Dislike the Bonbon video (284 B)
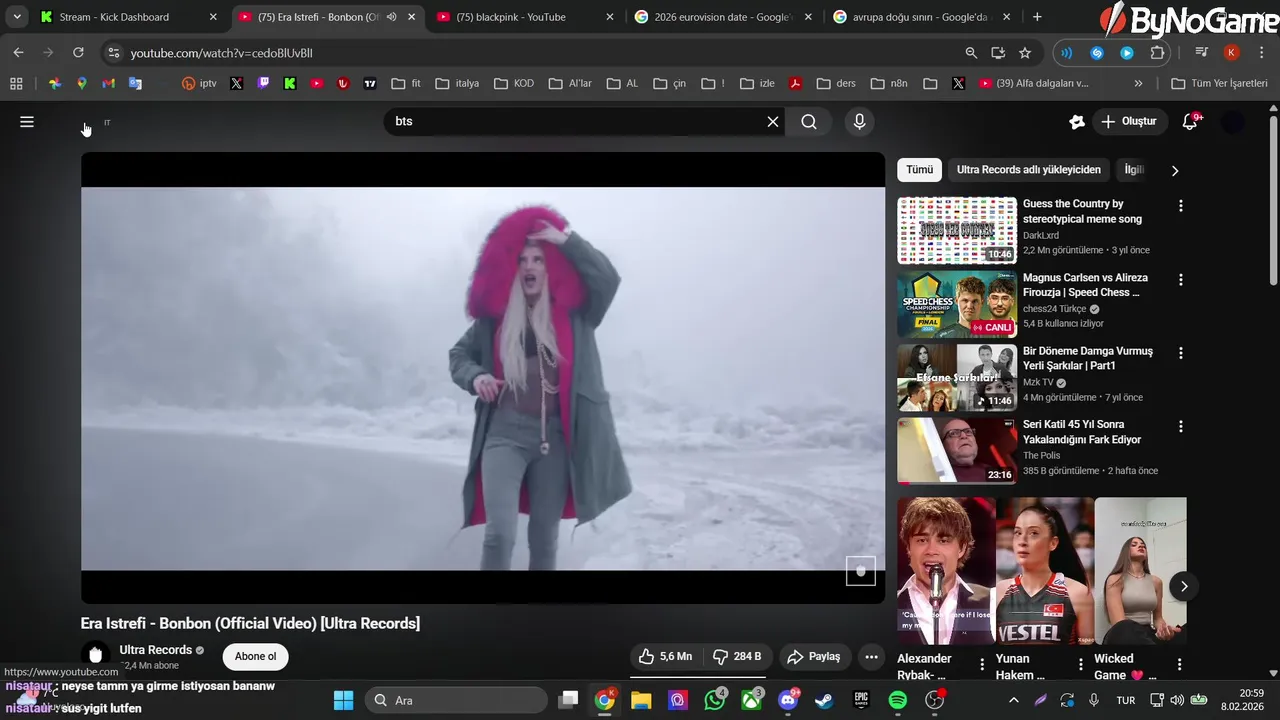 [x=737, y=657]
